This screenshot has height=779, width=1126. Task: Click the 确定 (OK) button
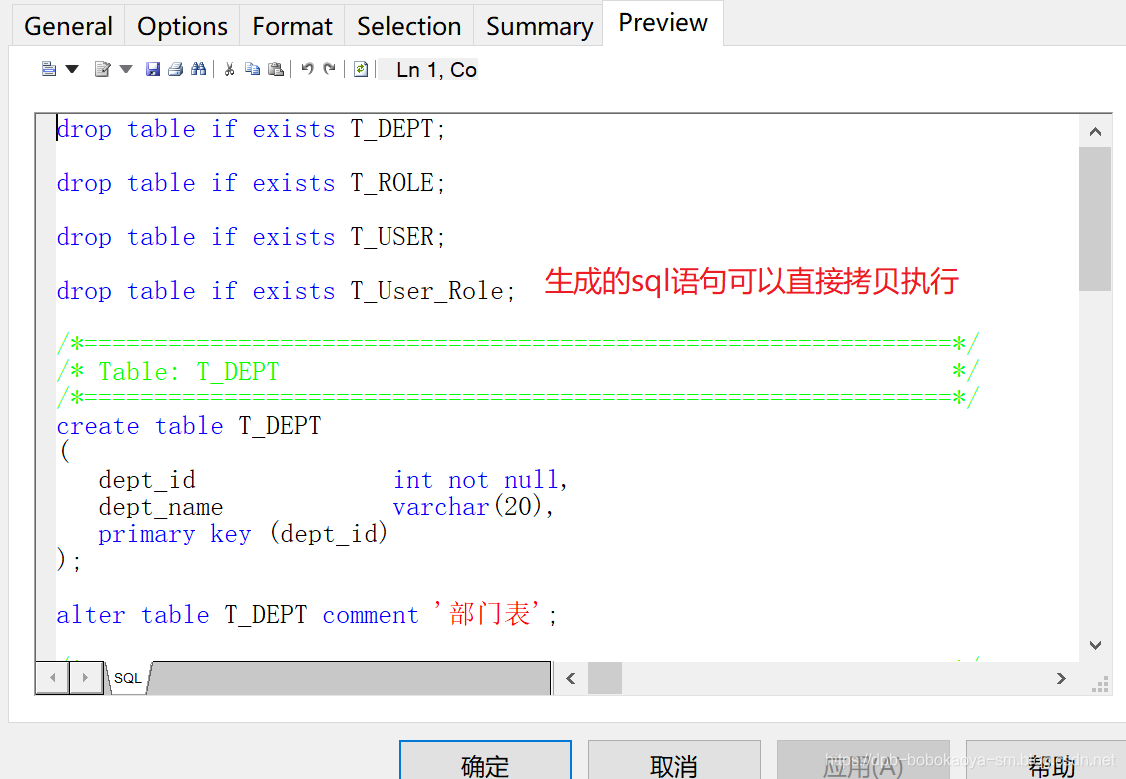[x=485, y=760]
